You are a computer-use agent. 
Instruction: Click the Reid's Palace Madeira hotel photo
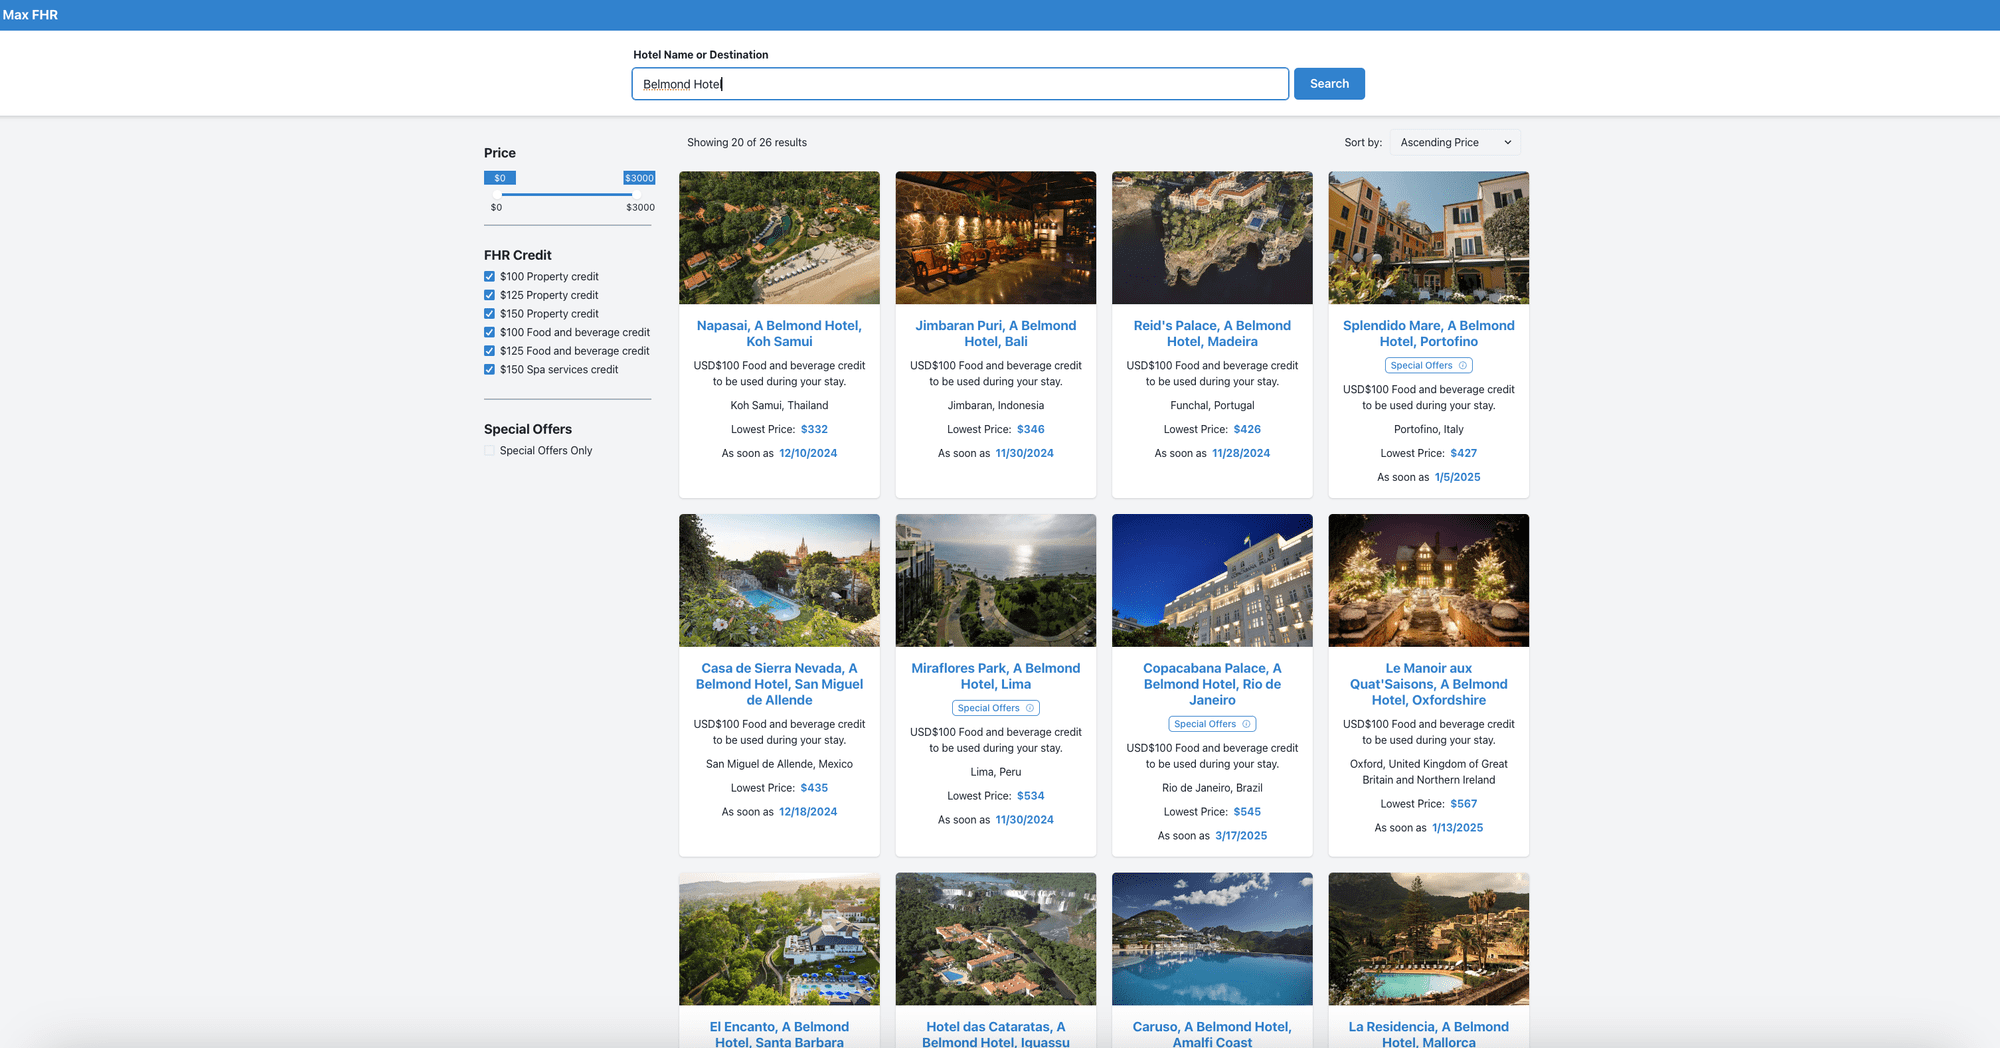1212,238
